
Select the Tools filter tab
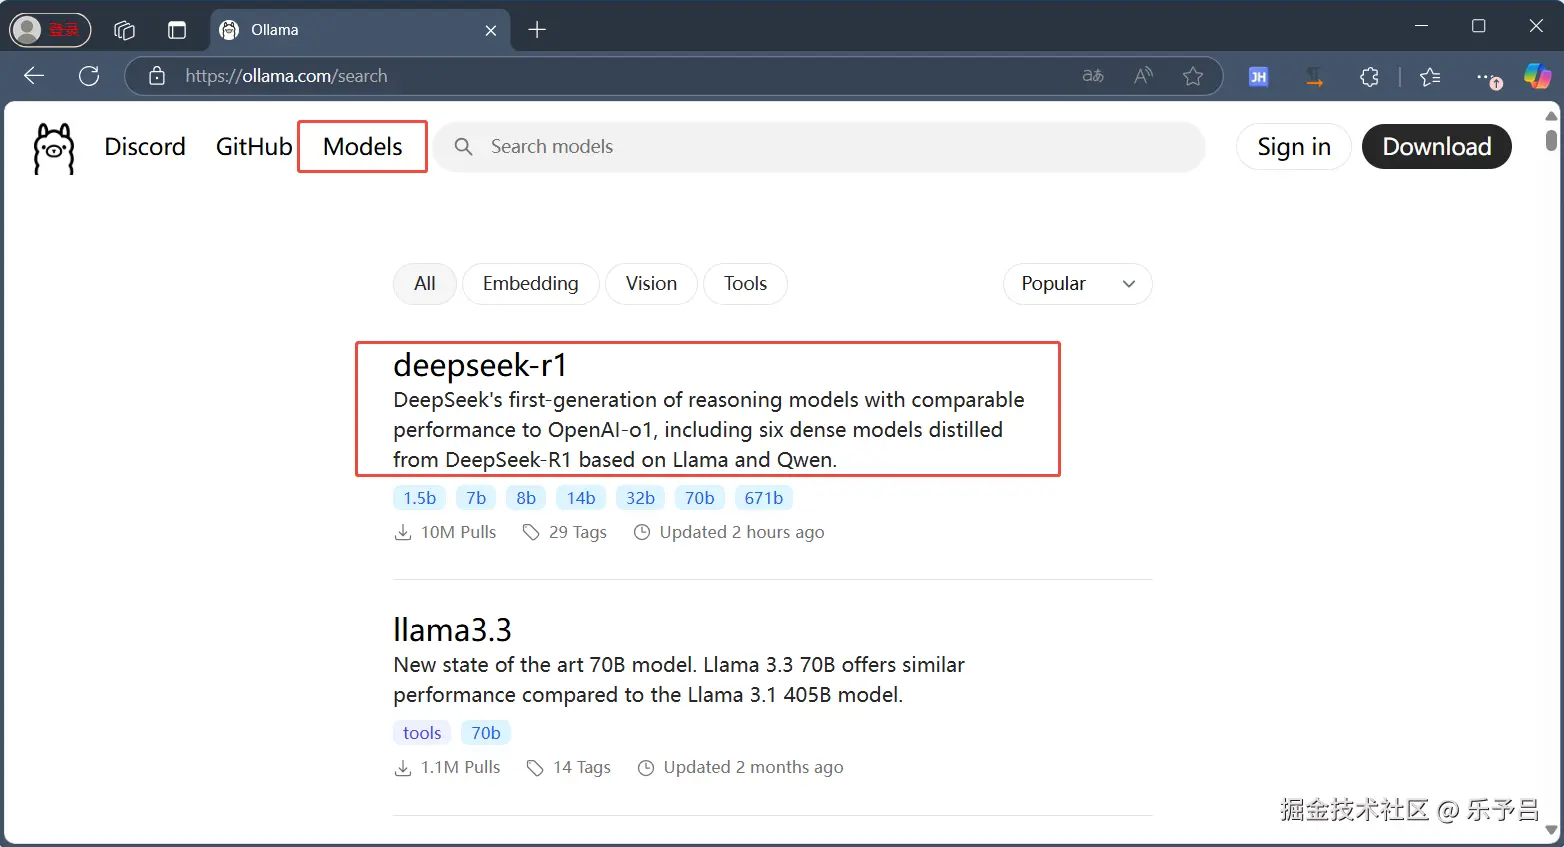[745, 284]
